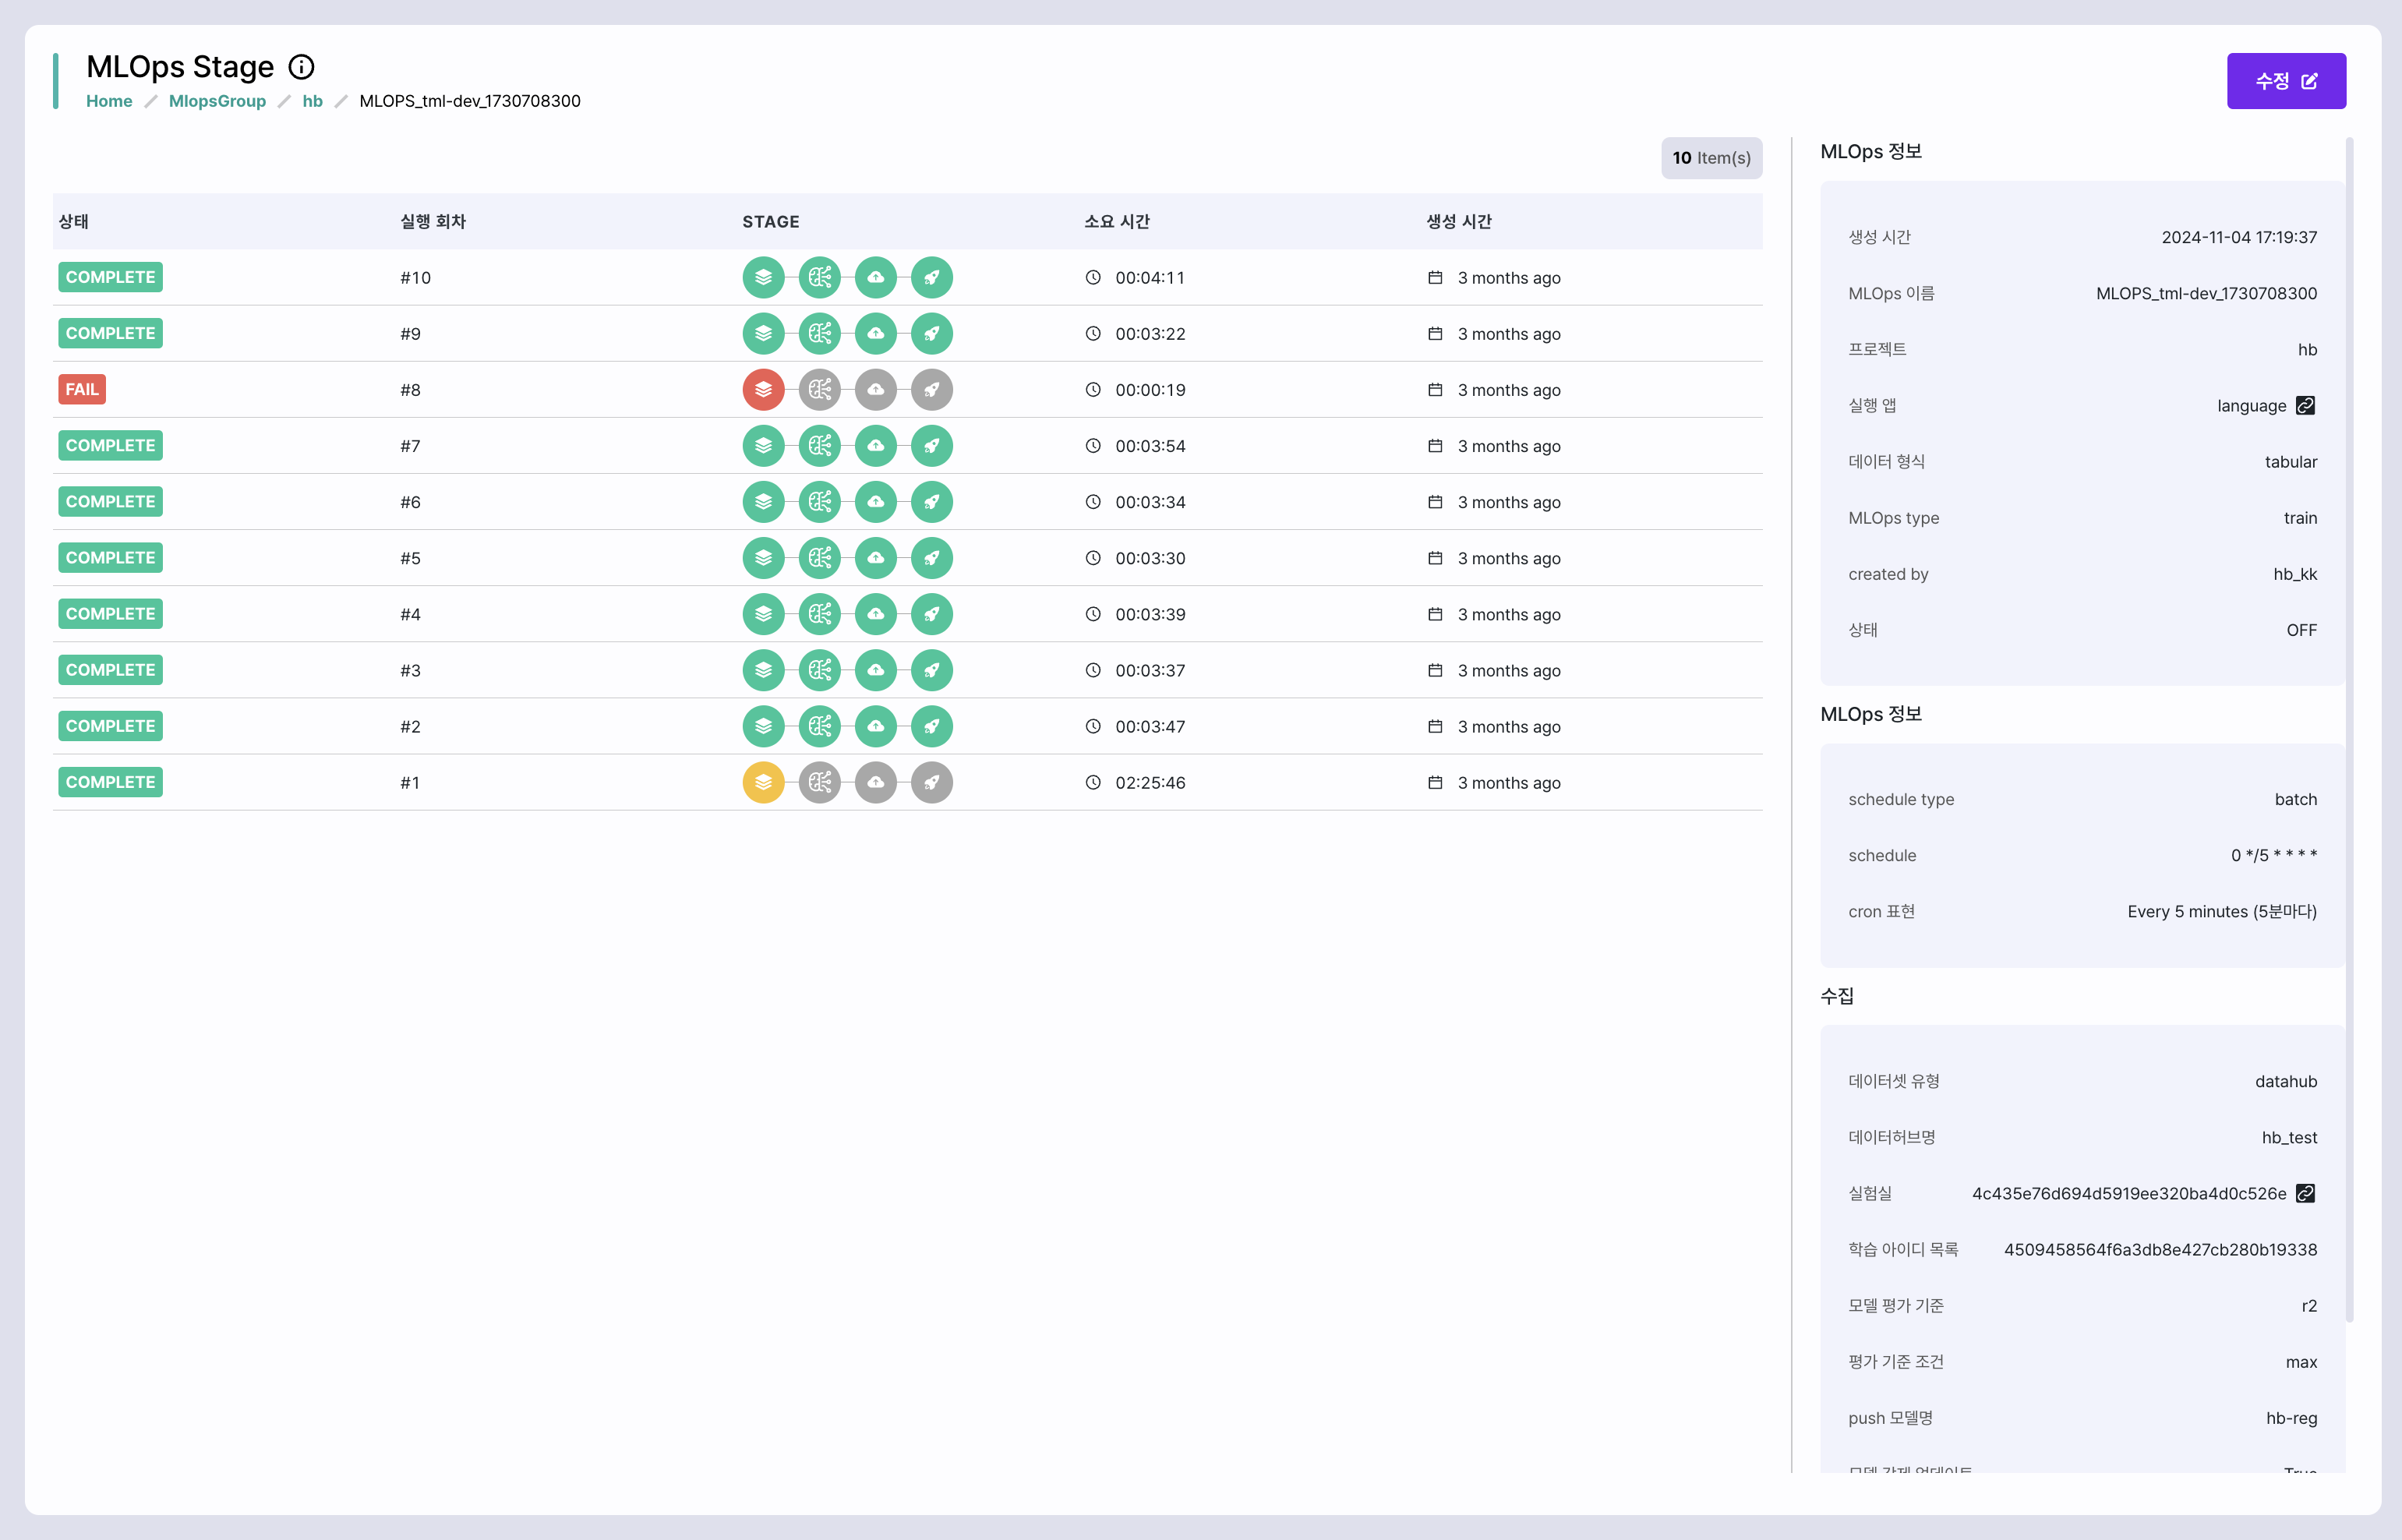
Task: Click the 10 Item(s) count badge
Action: (1711, 158)
